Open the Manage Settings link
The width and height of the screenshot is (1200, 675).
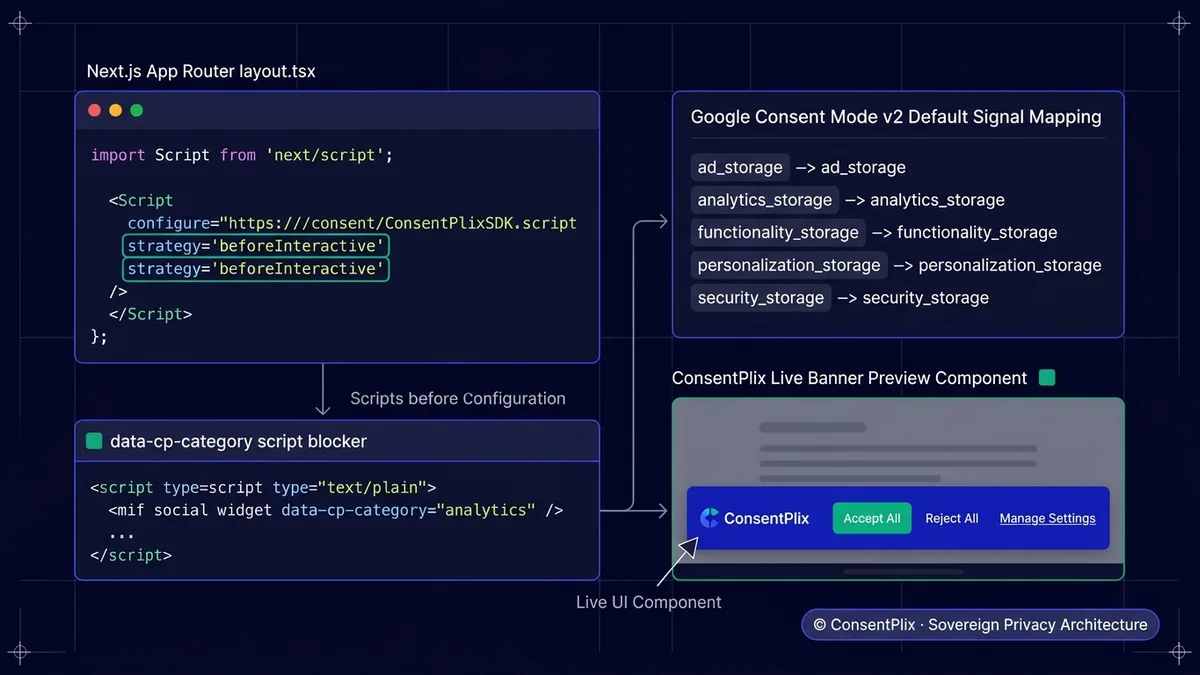click(1047, 518)
